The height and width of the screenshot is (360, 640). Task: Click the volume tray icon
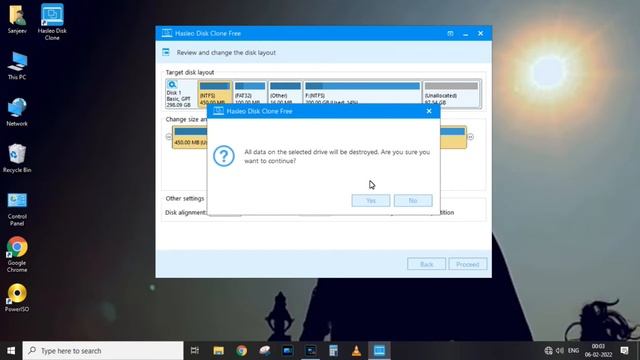[x=560, y=351]
